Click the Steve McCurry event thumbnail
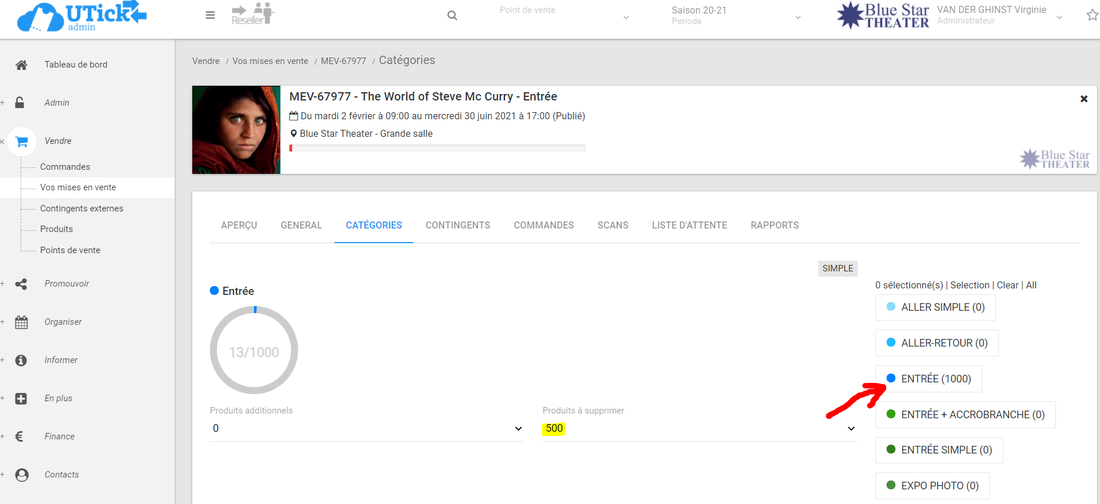 click(236, 130)
